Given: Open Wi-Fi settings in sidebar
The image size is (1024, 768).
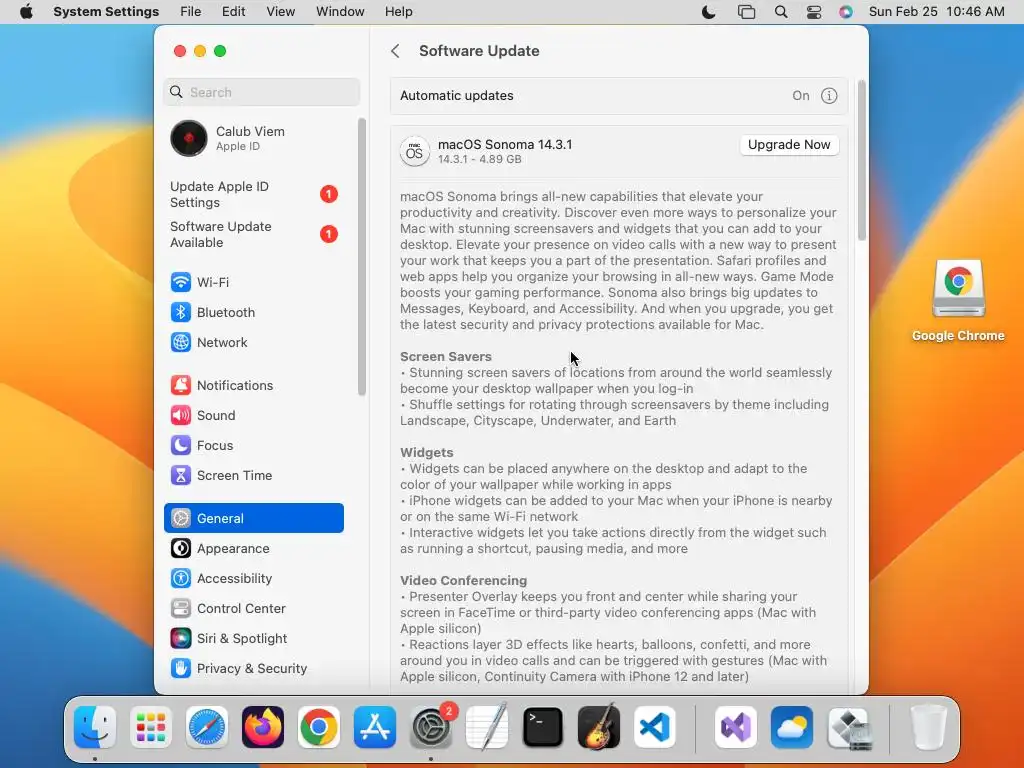Looking at the screenshot, I should click(x=253, y=282).
